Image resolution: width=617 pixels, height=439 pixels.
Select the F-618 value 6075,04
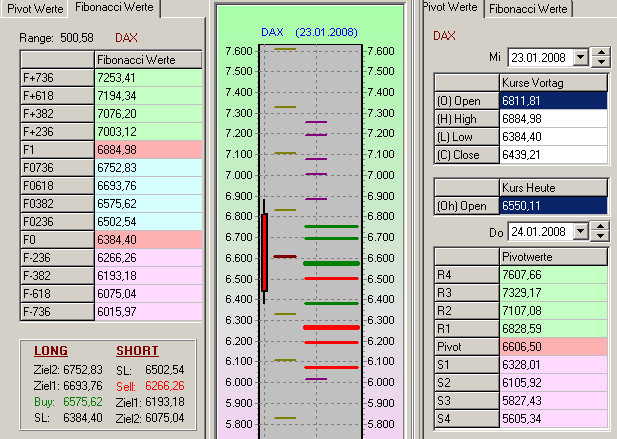[x=148, y=294]
